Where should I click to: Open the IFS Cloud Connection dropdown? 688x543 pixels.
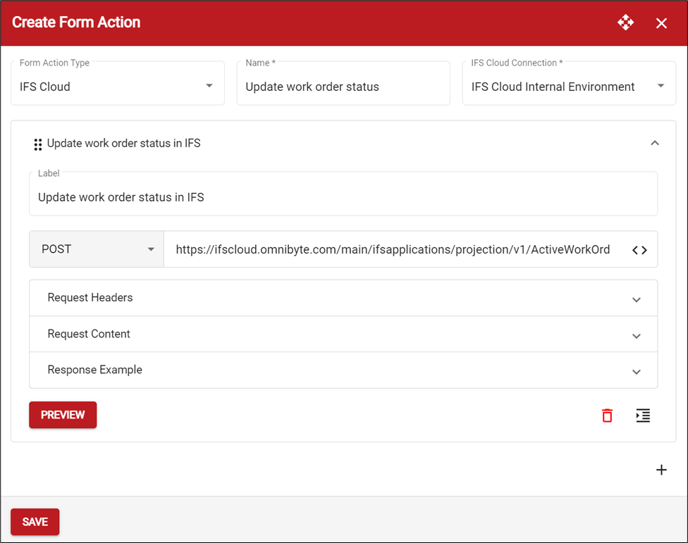click(x=569, y=83)
